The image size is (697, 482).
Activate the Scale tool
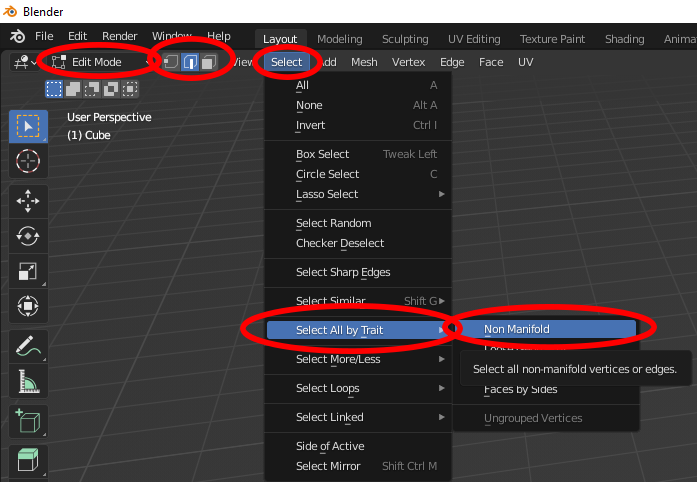[28, 271]
